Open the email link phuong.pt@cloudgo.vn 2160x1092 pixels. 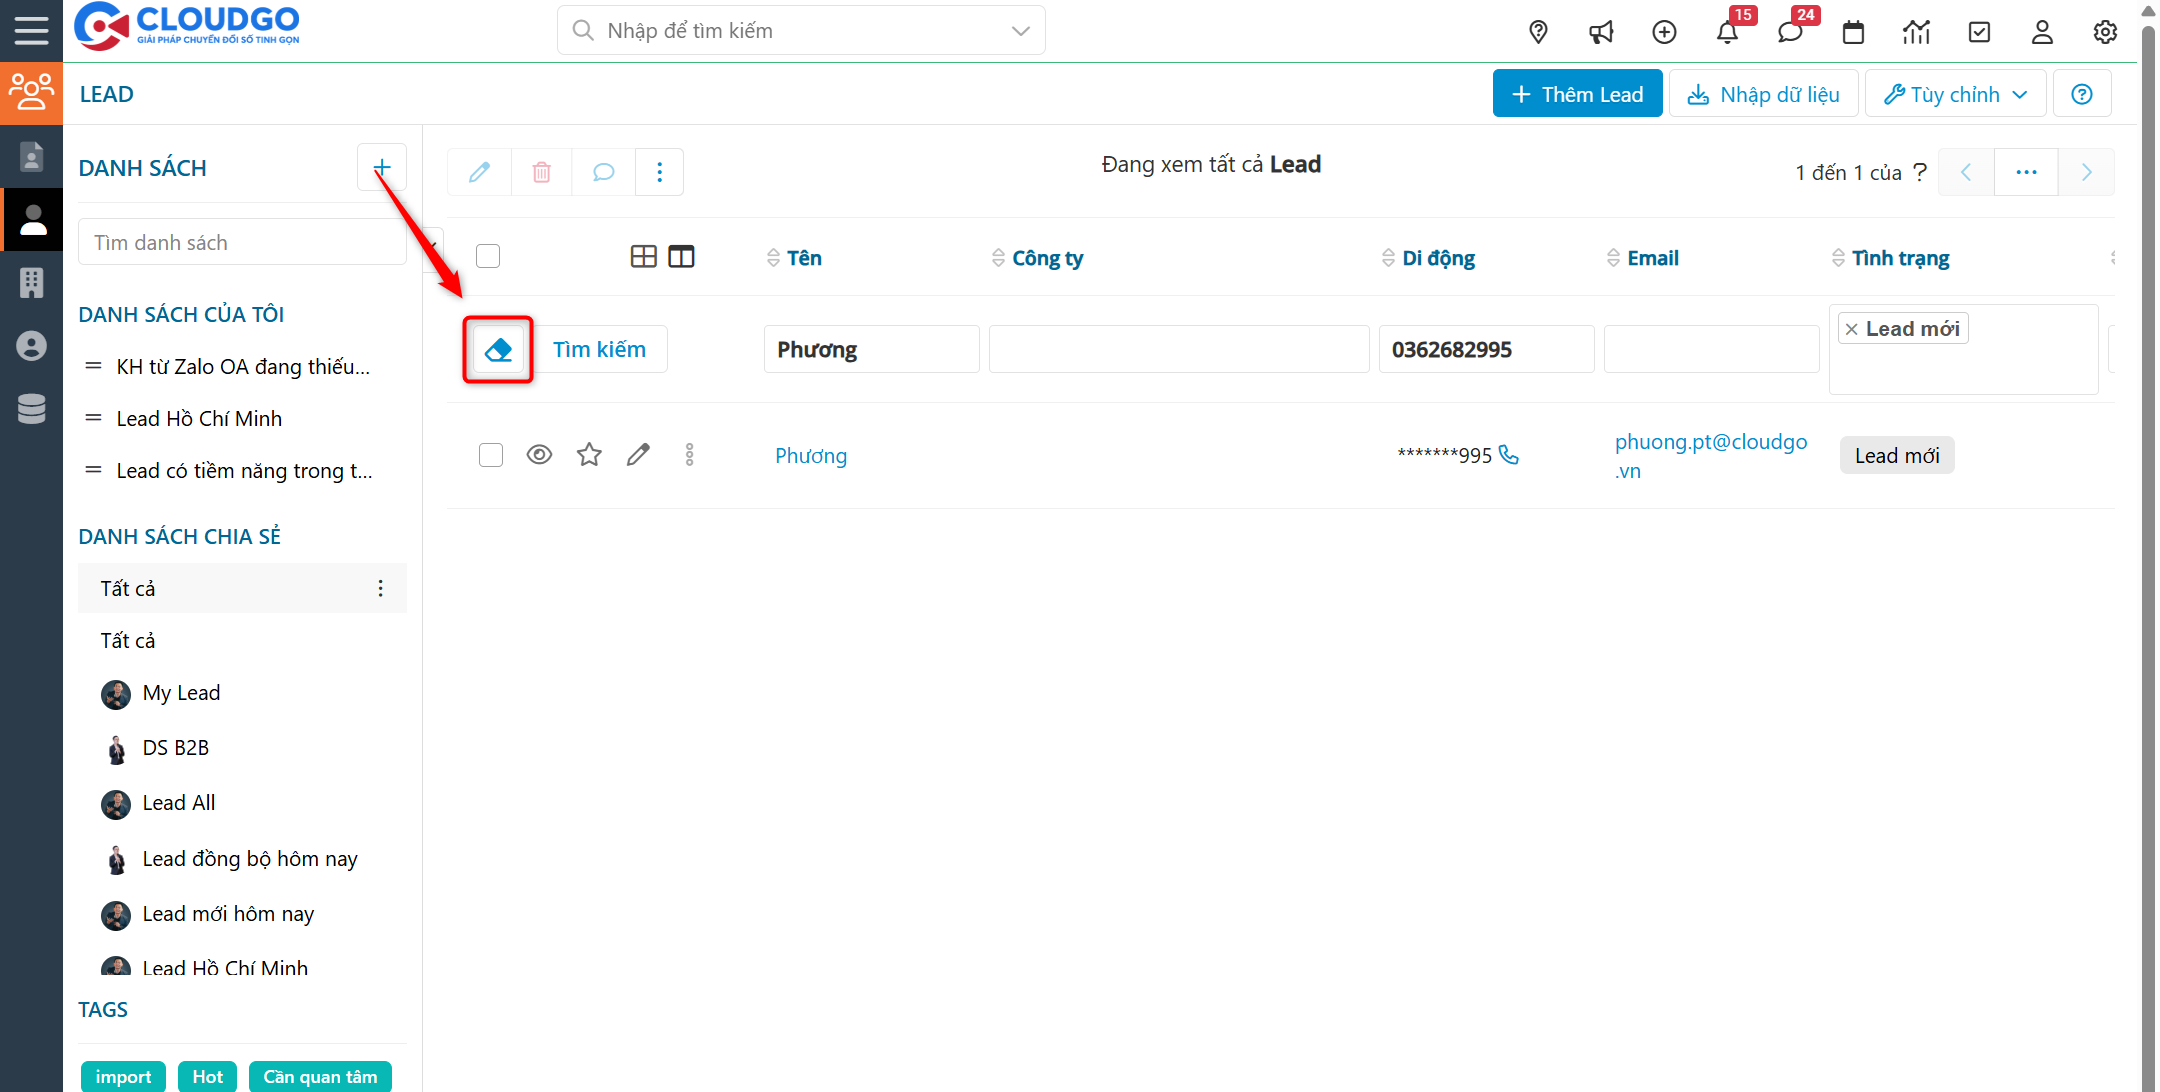(x=1711, y=455)
